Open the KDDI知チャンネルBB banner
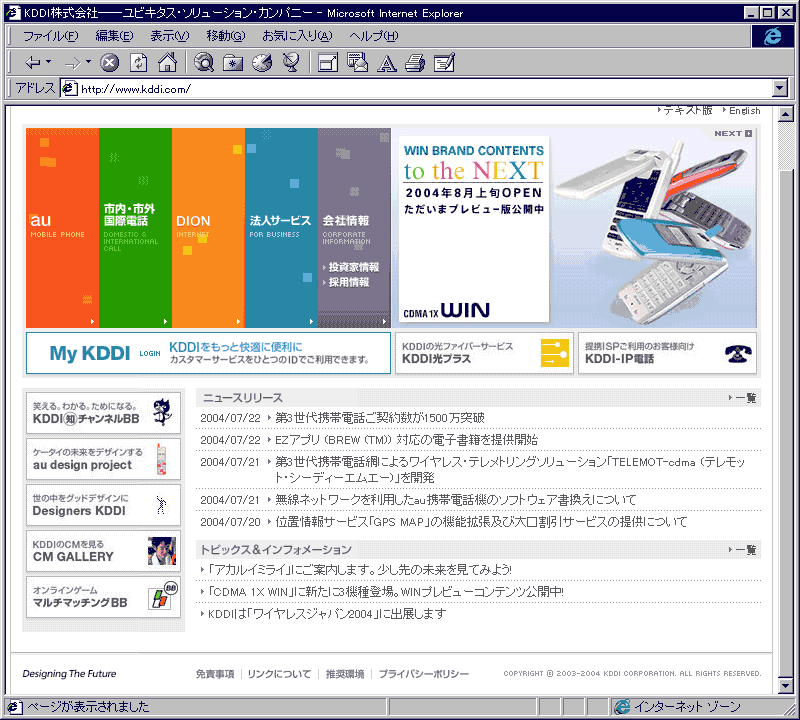 click(103, 413)
